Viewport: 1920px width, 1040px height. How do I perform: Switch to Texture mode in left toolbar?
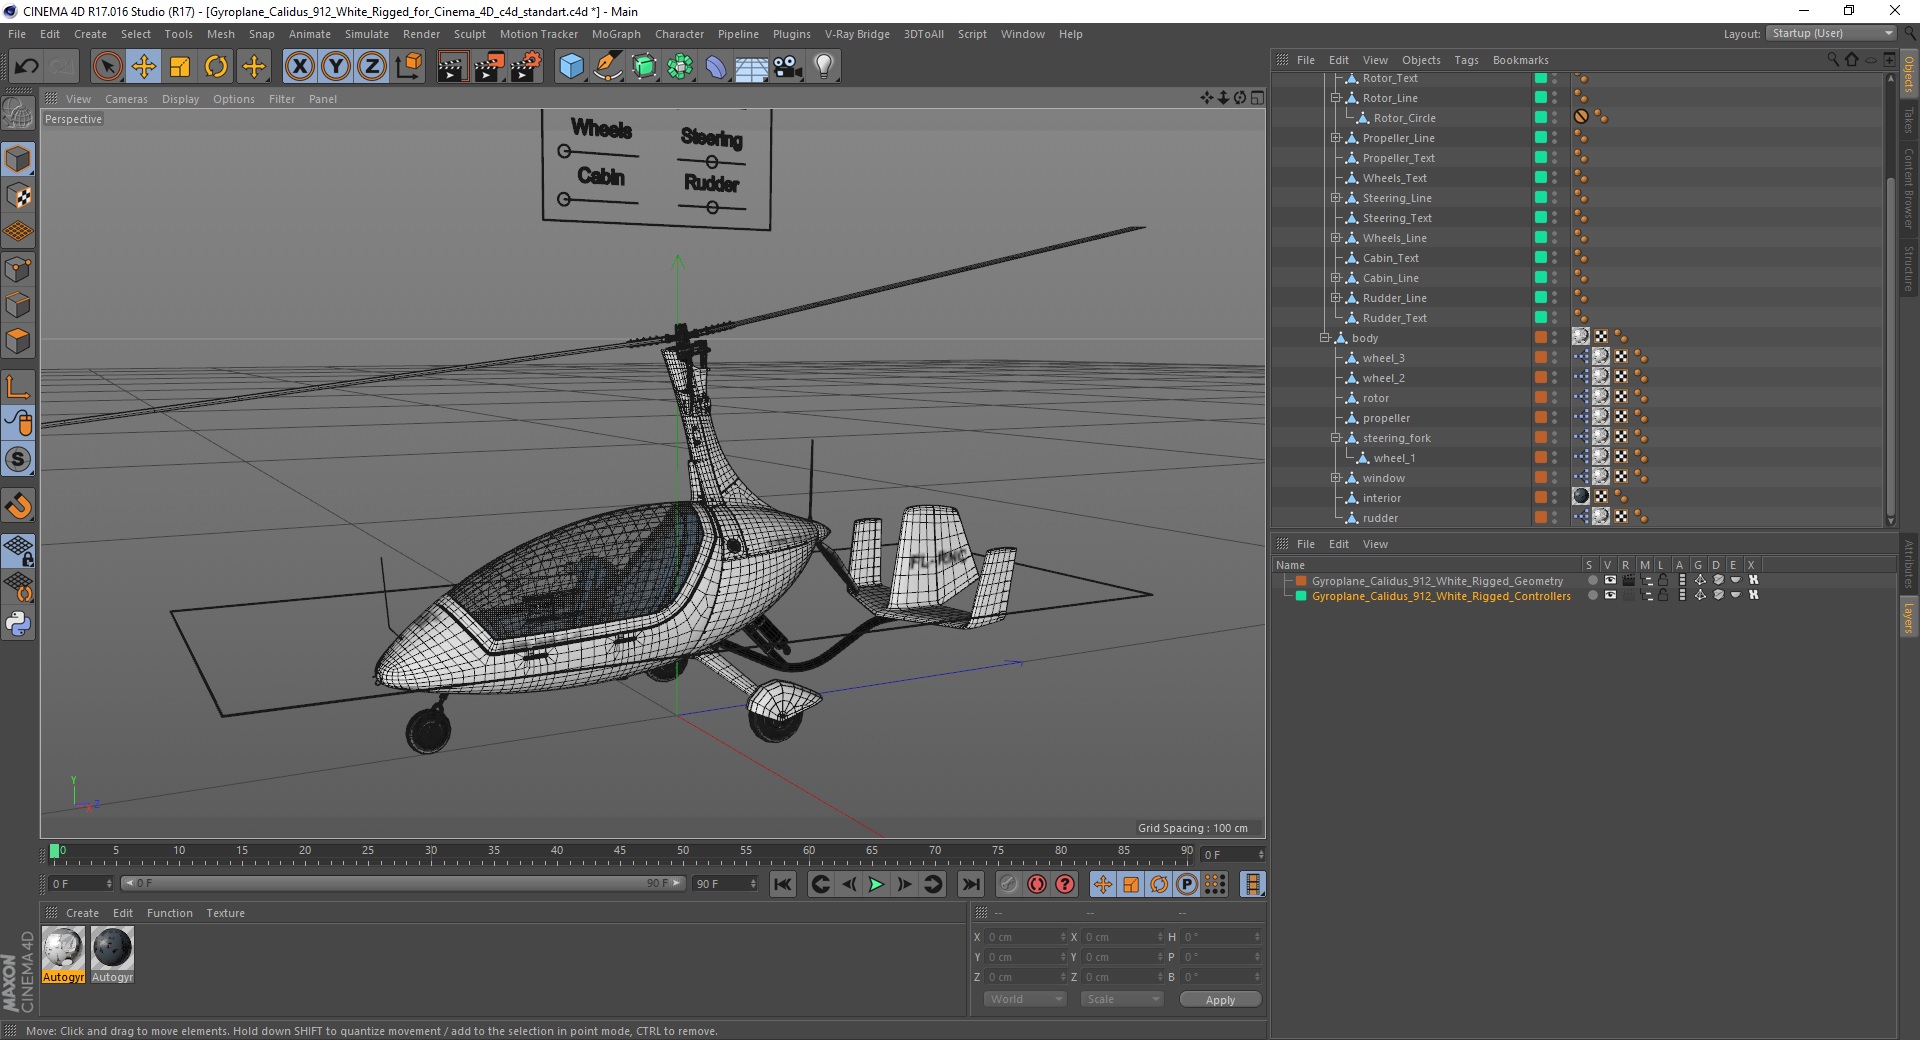click(18, 196)
